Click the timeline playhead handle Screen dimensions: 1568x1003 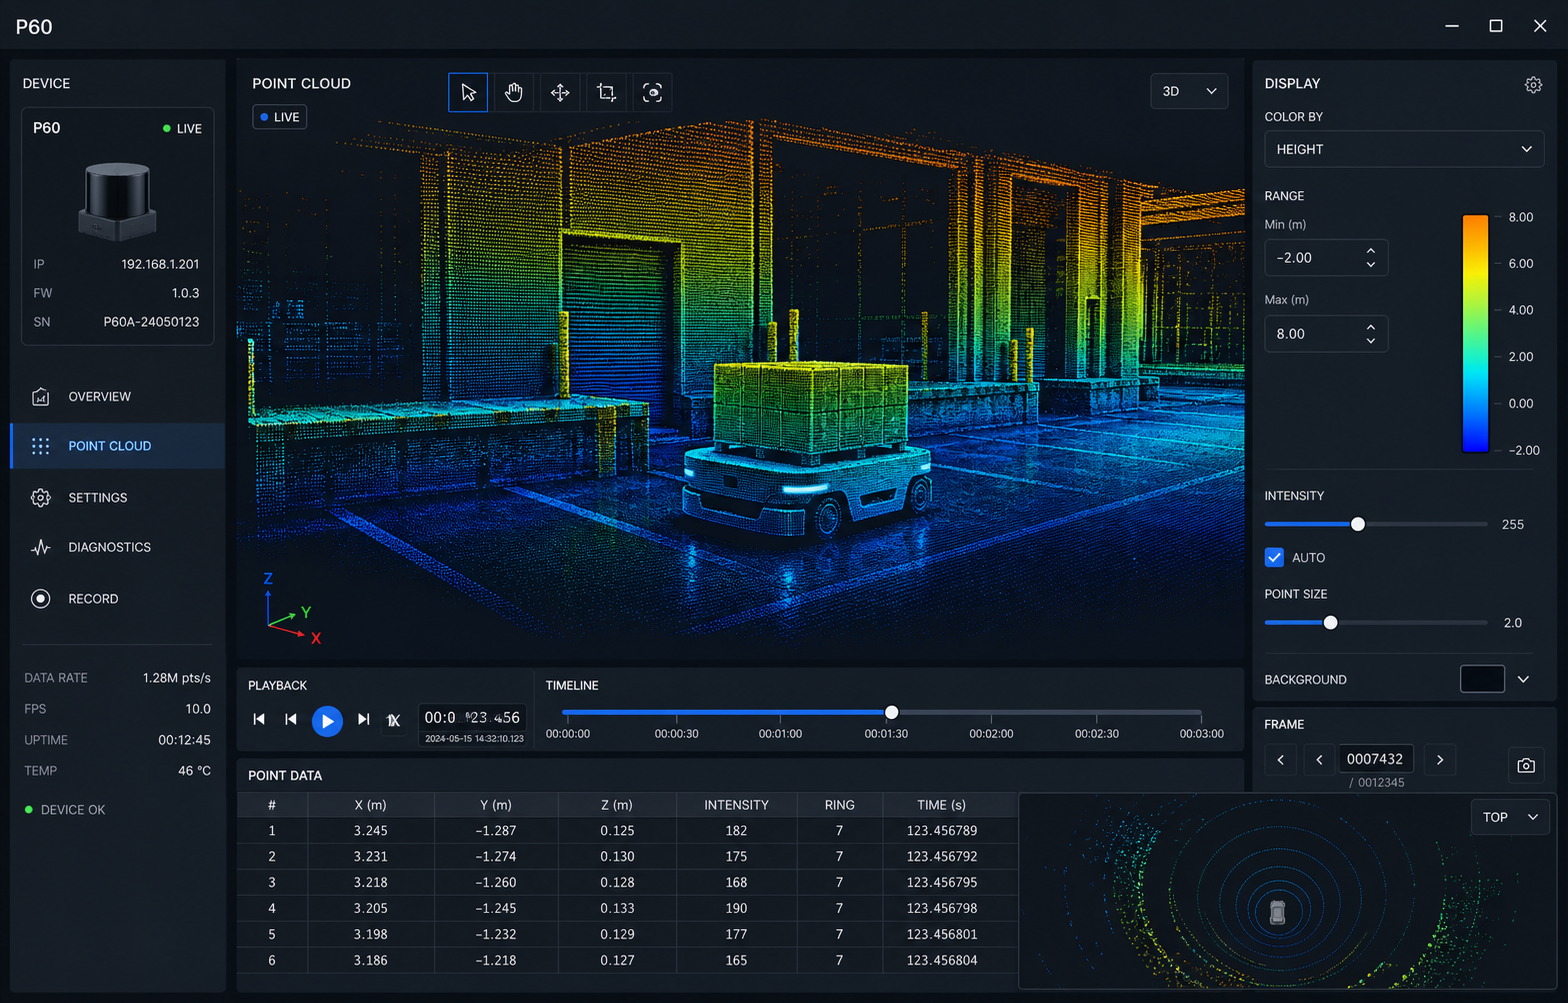click(x=891, y=712)
